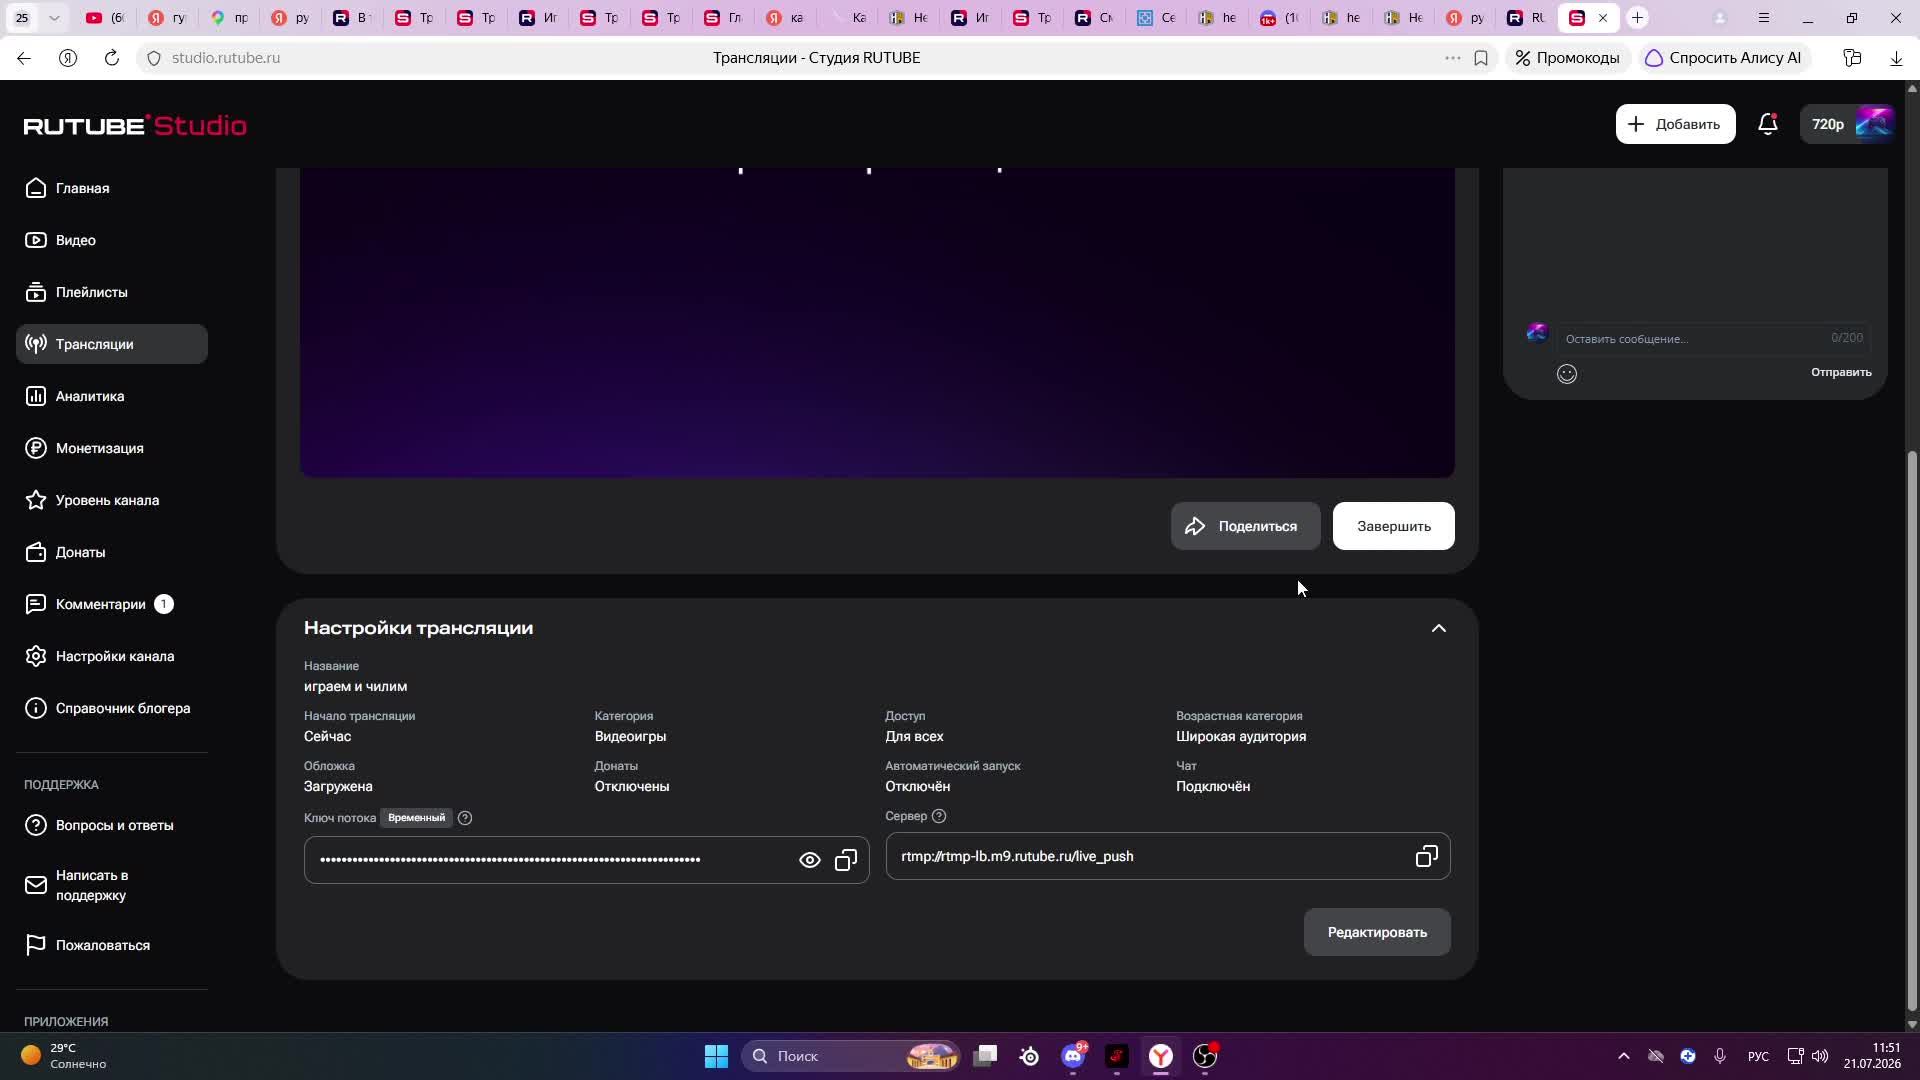Click the taskbar Поиск search box
Image resolution: width=1920 pixels, height=1080 pixels.
[x=852, y=1056]
